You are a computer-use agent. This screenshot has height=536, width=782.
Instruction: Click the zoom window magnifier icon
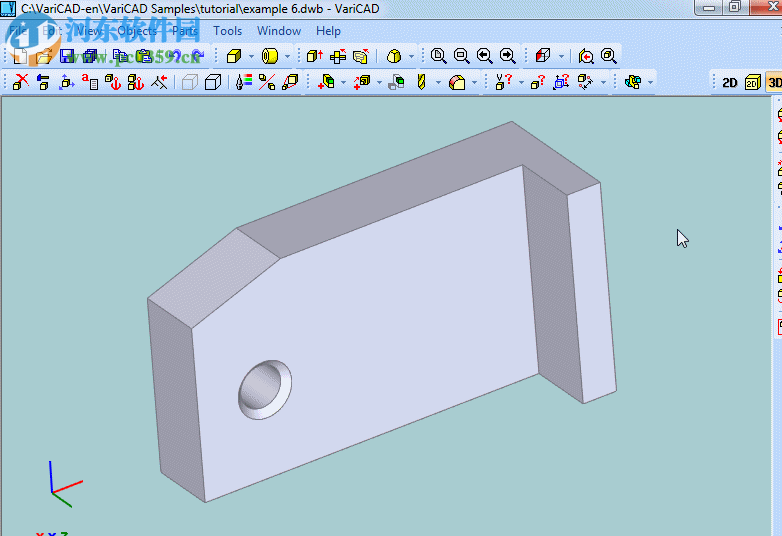click(461, 56)
